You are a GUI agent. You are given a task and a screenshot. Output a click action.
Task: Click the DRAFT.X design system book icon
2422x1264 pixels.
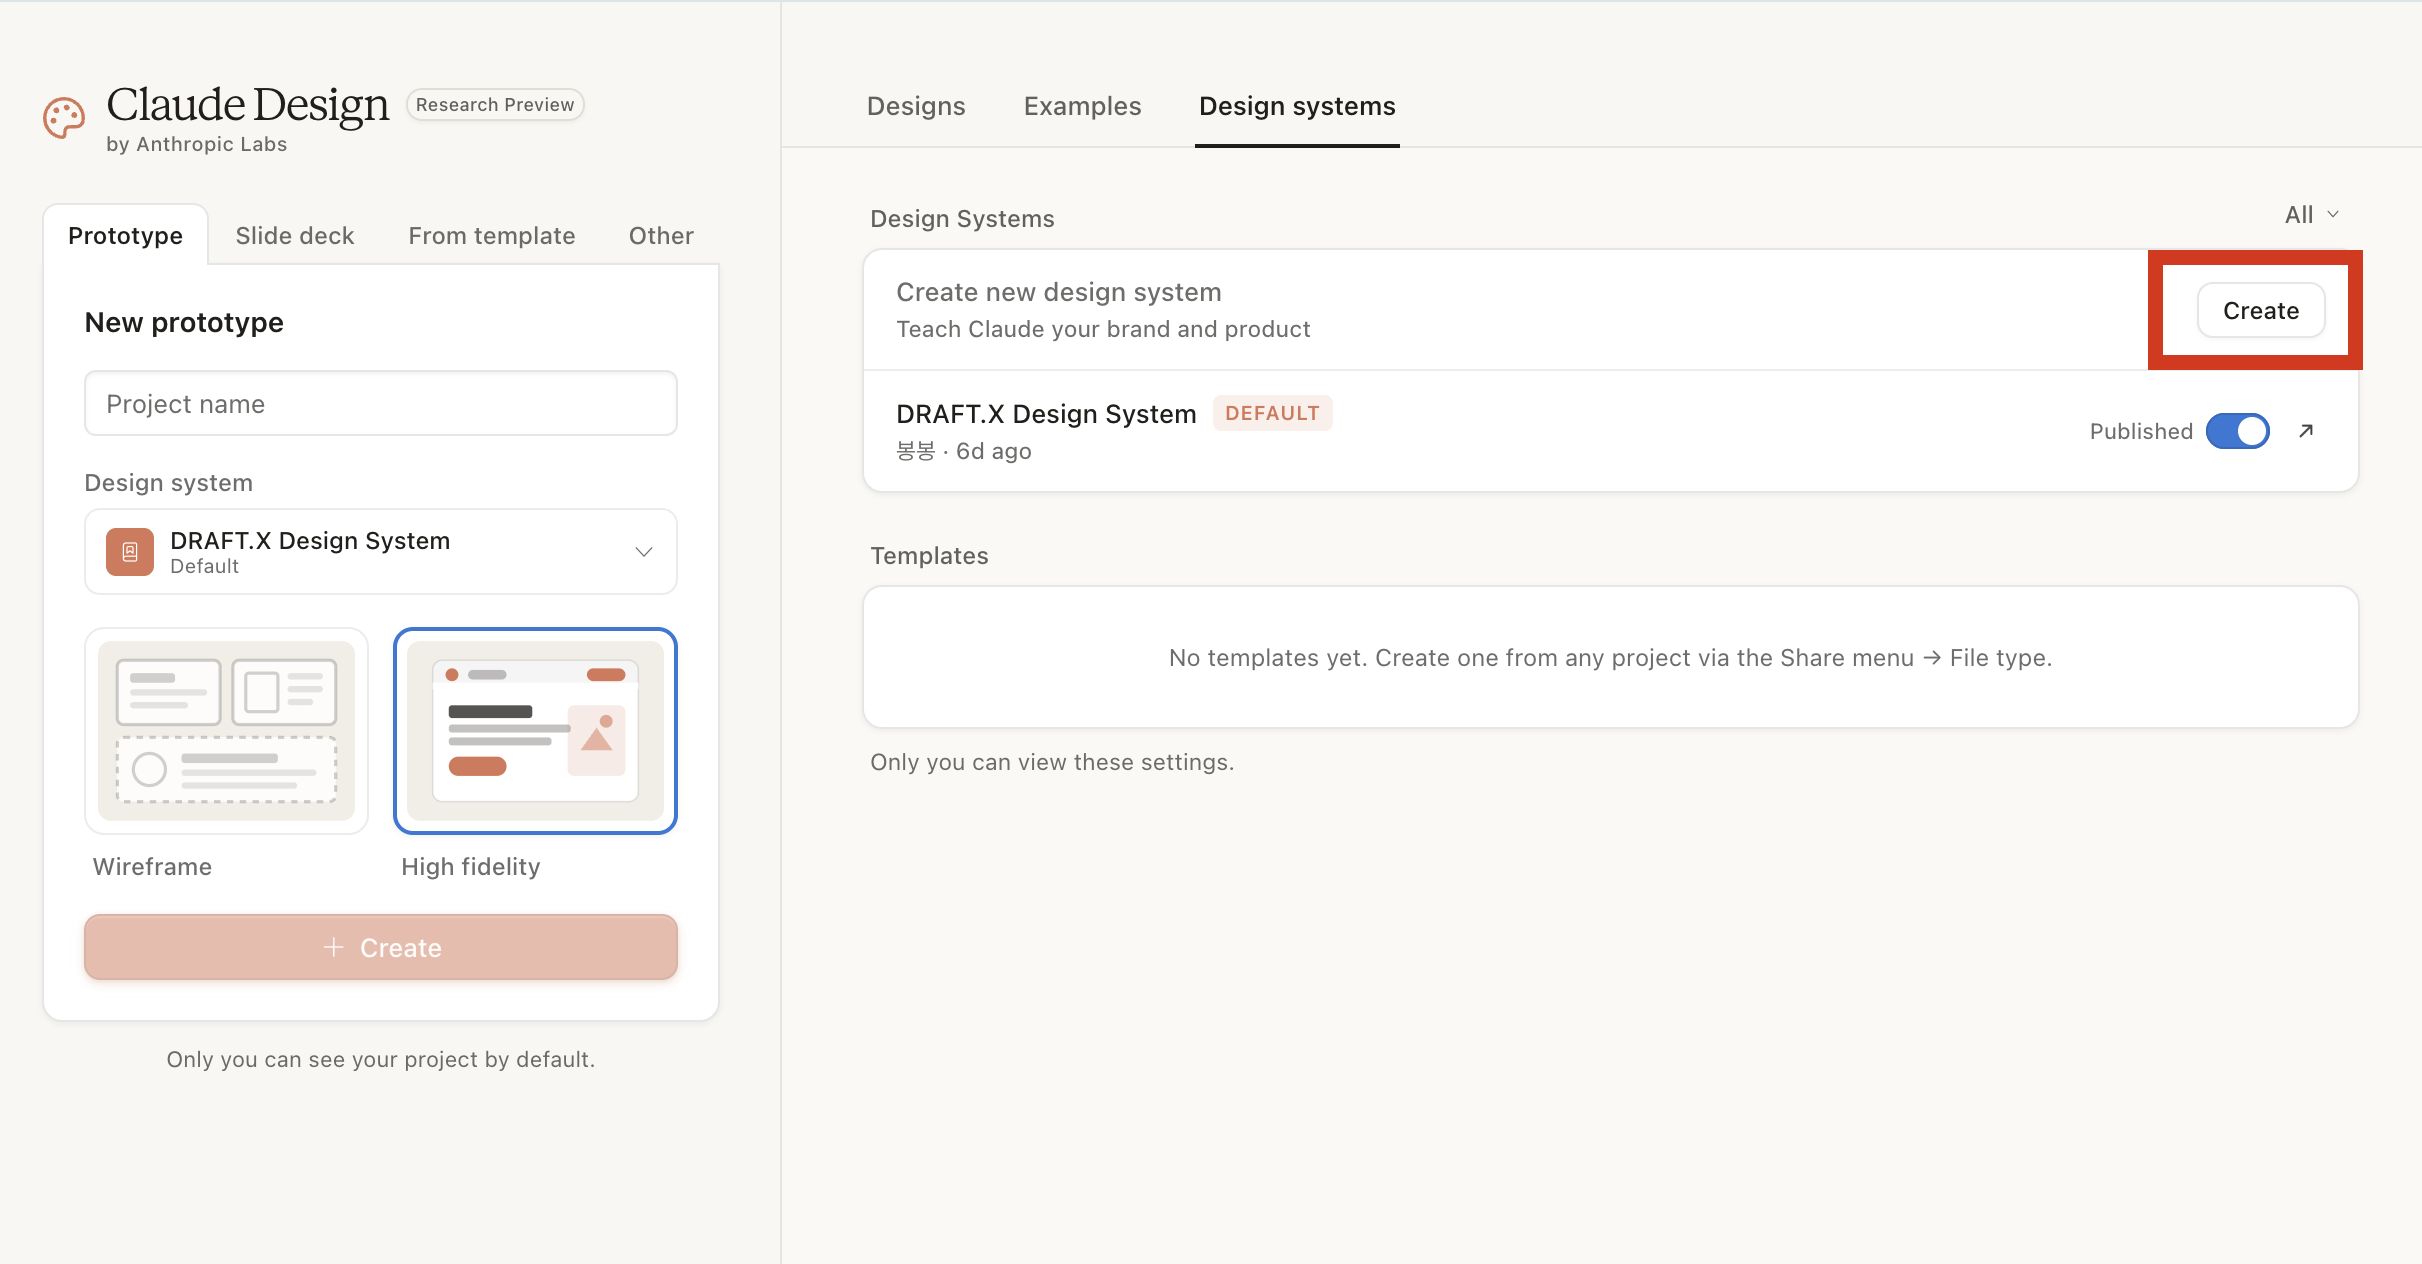point(130,552)
